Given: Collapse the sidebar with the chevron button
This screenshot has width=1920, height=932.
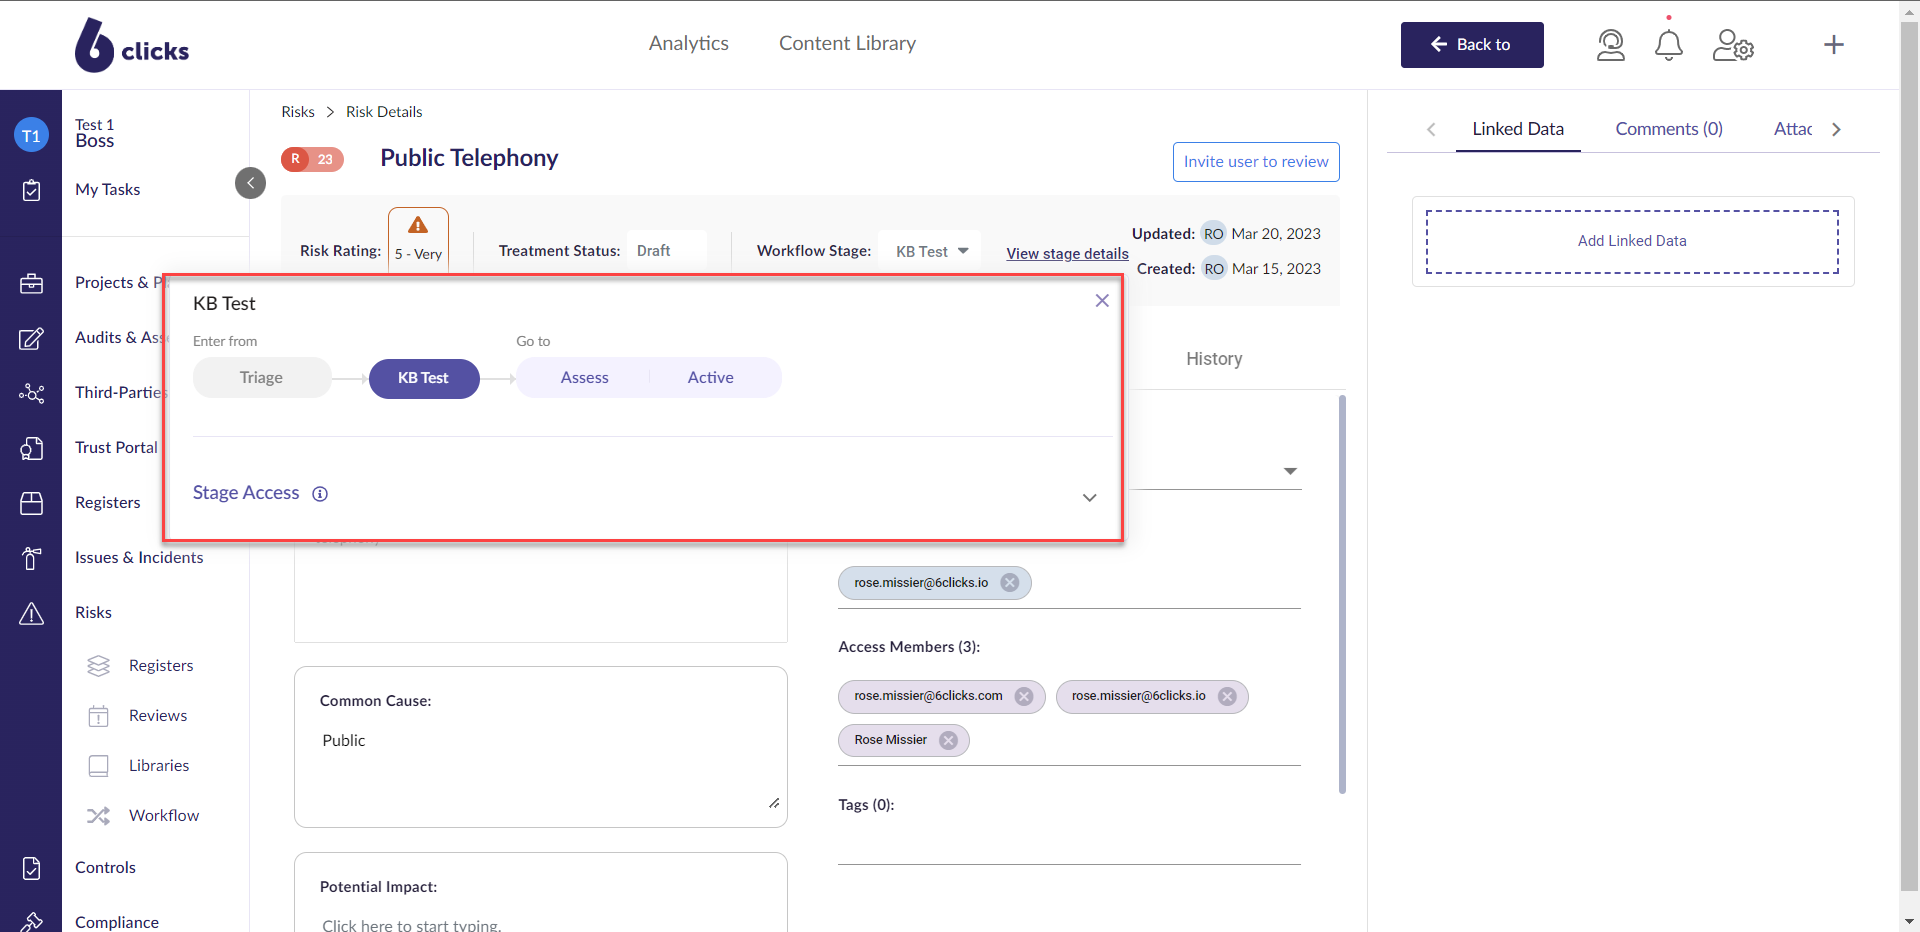Looking at the screenshot, I should click(250, 183).
